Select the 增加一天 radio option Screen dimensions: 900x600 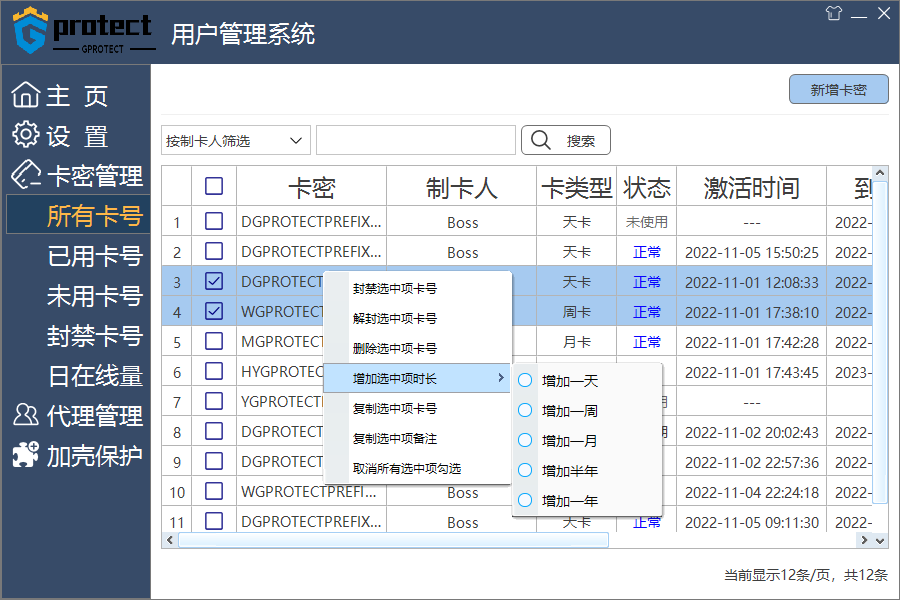(525, 380)
